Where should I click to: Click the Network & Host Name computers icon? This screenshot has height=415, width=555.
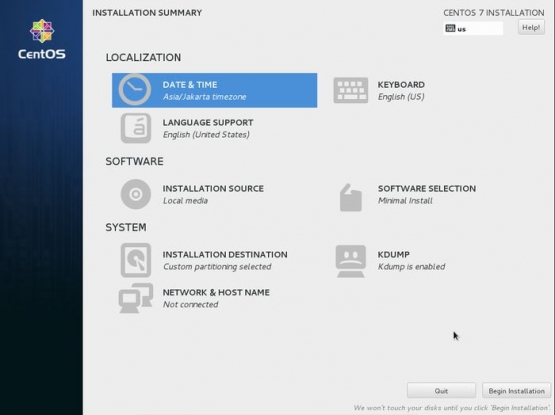pos(136,298)
